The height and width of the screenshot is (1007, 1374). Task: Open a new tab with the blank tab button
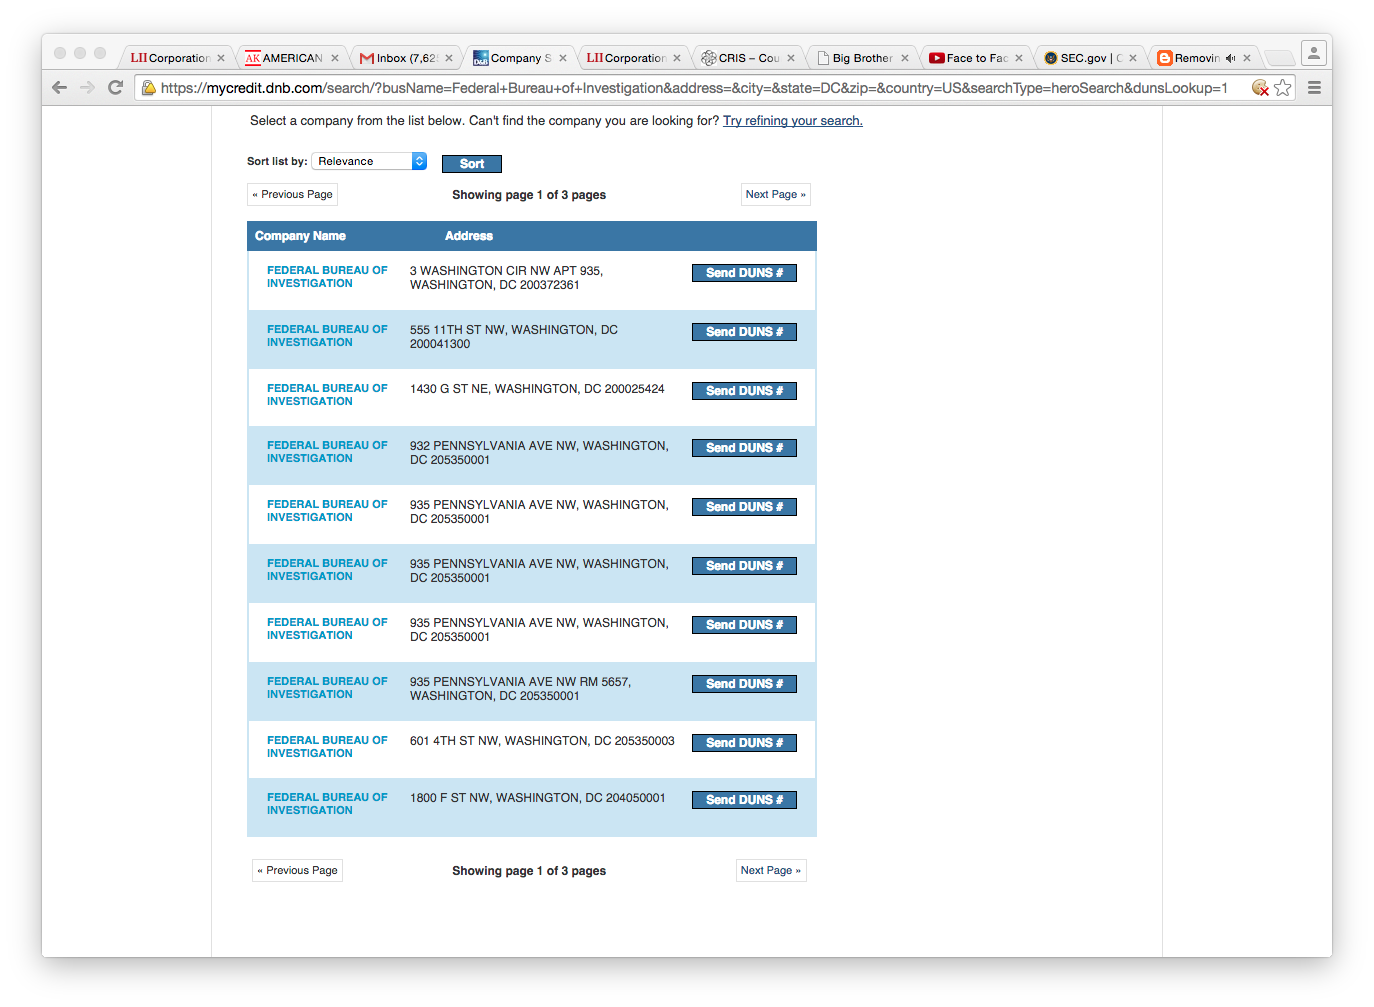[1279, 58]
